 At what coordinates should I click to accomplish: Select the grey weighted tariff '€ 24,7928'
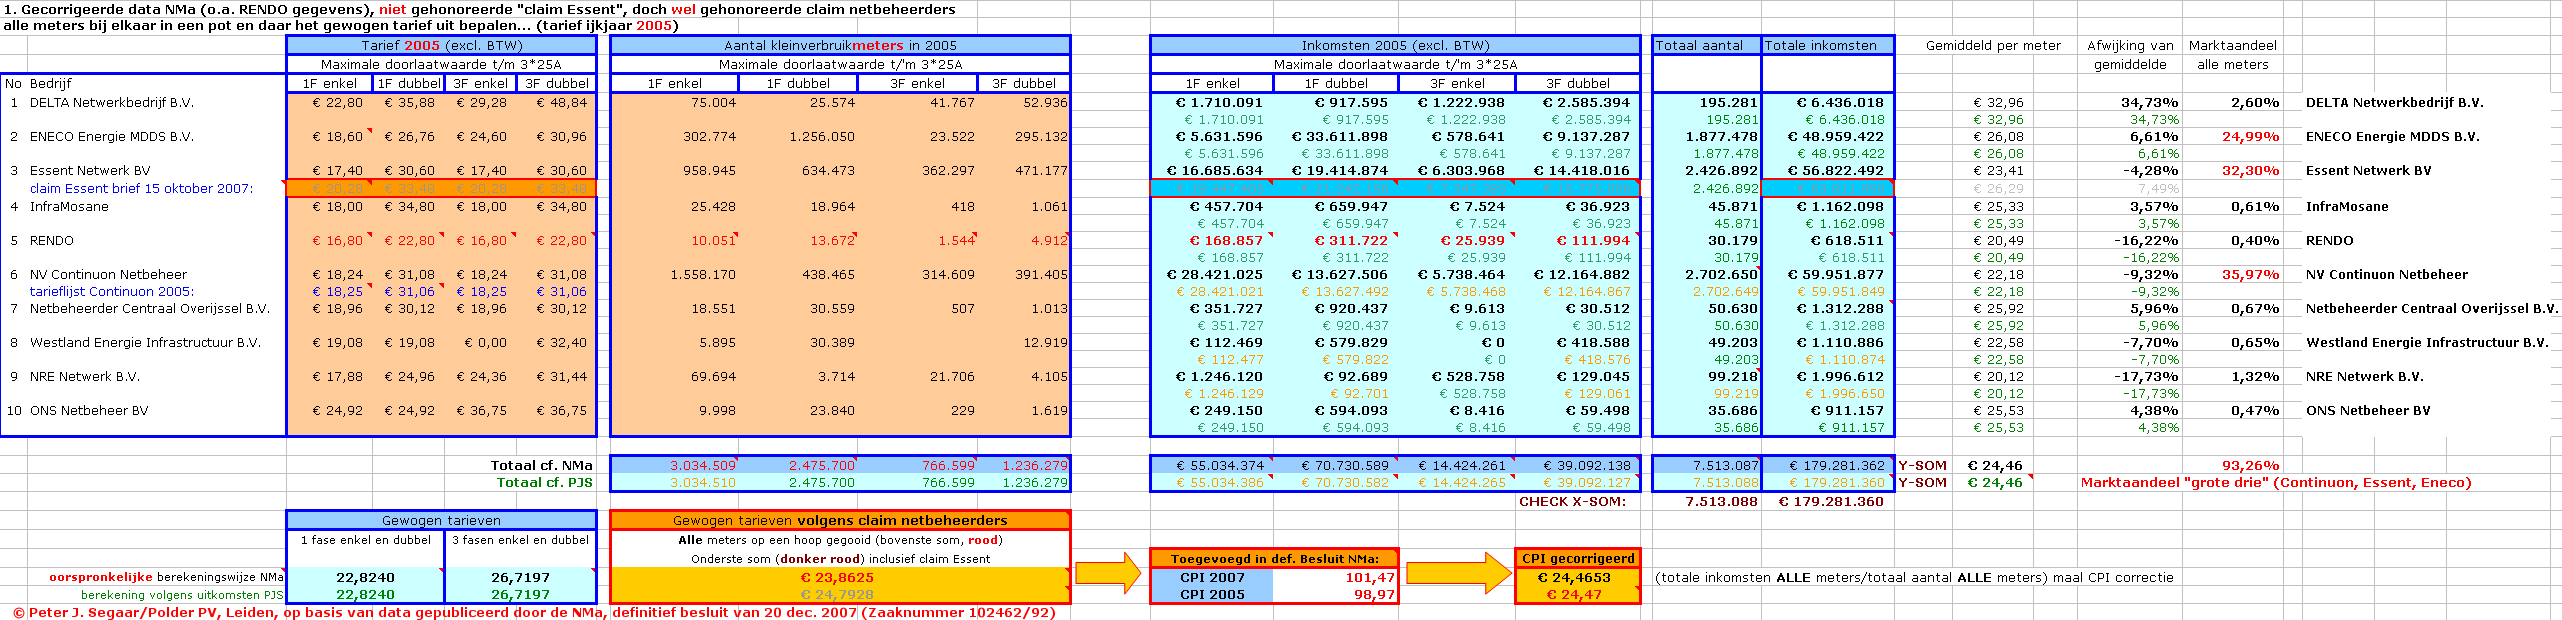click(x=837, y=594)
